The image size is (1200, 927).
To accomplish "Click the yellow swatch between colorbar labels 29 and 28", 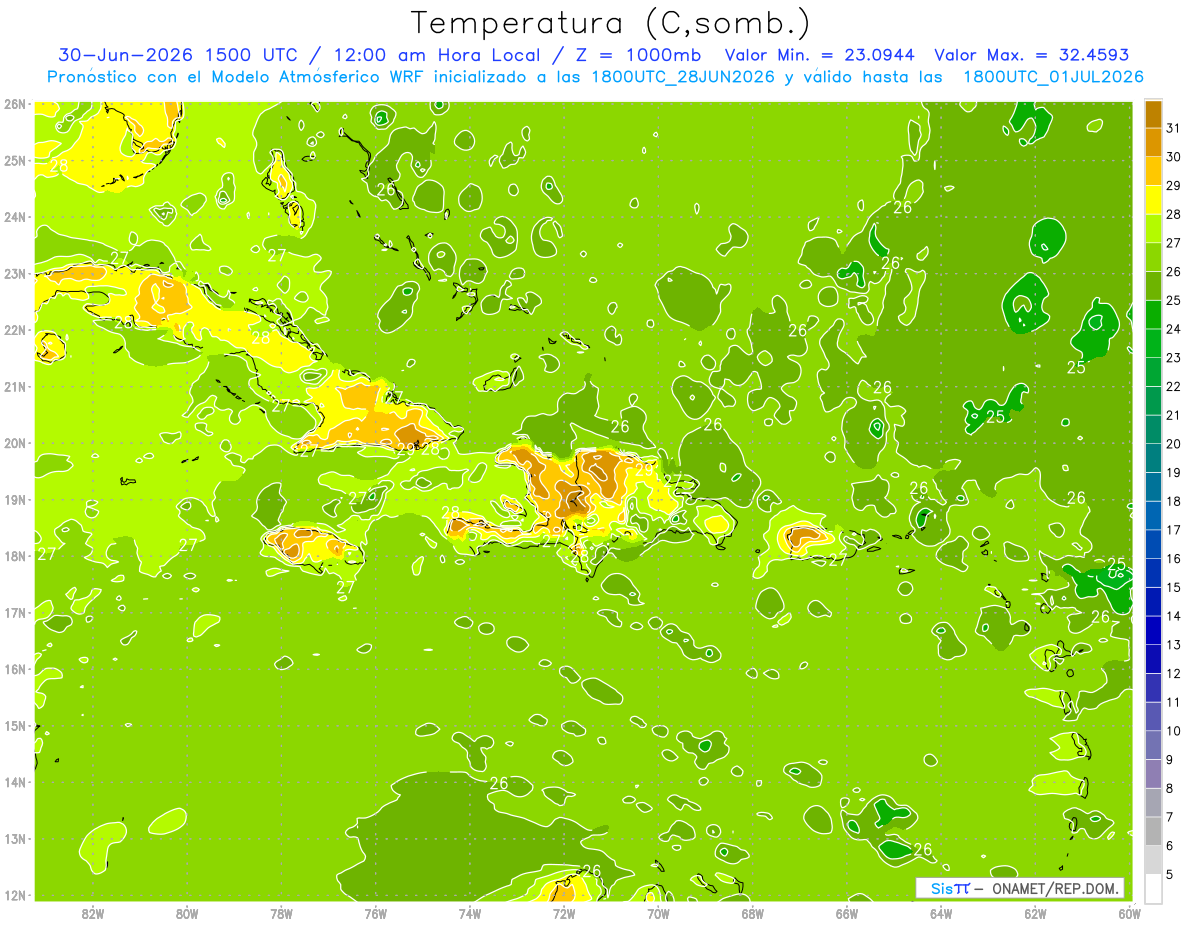I will click(x=1153, y=200).
